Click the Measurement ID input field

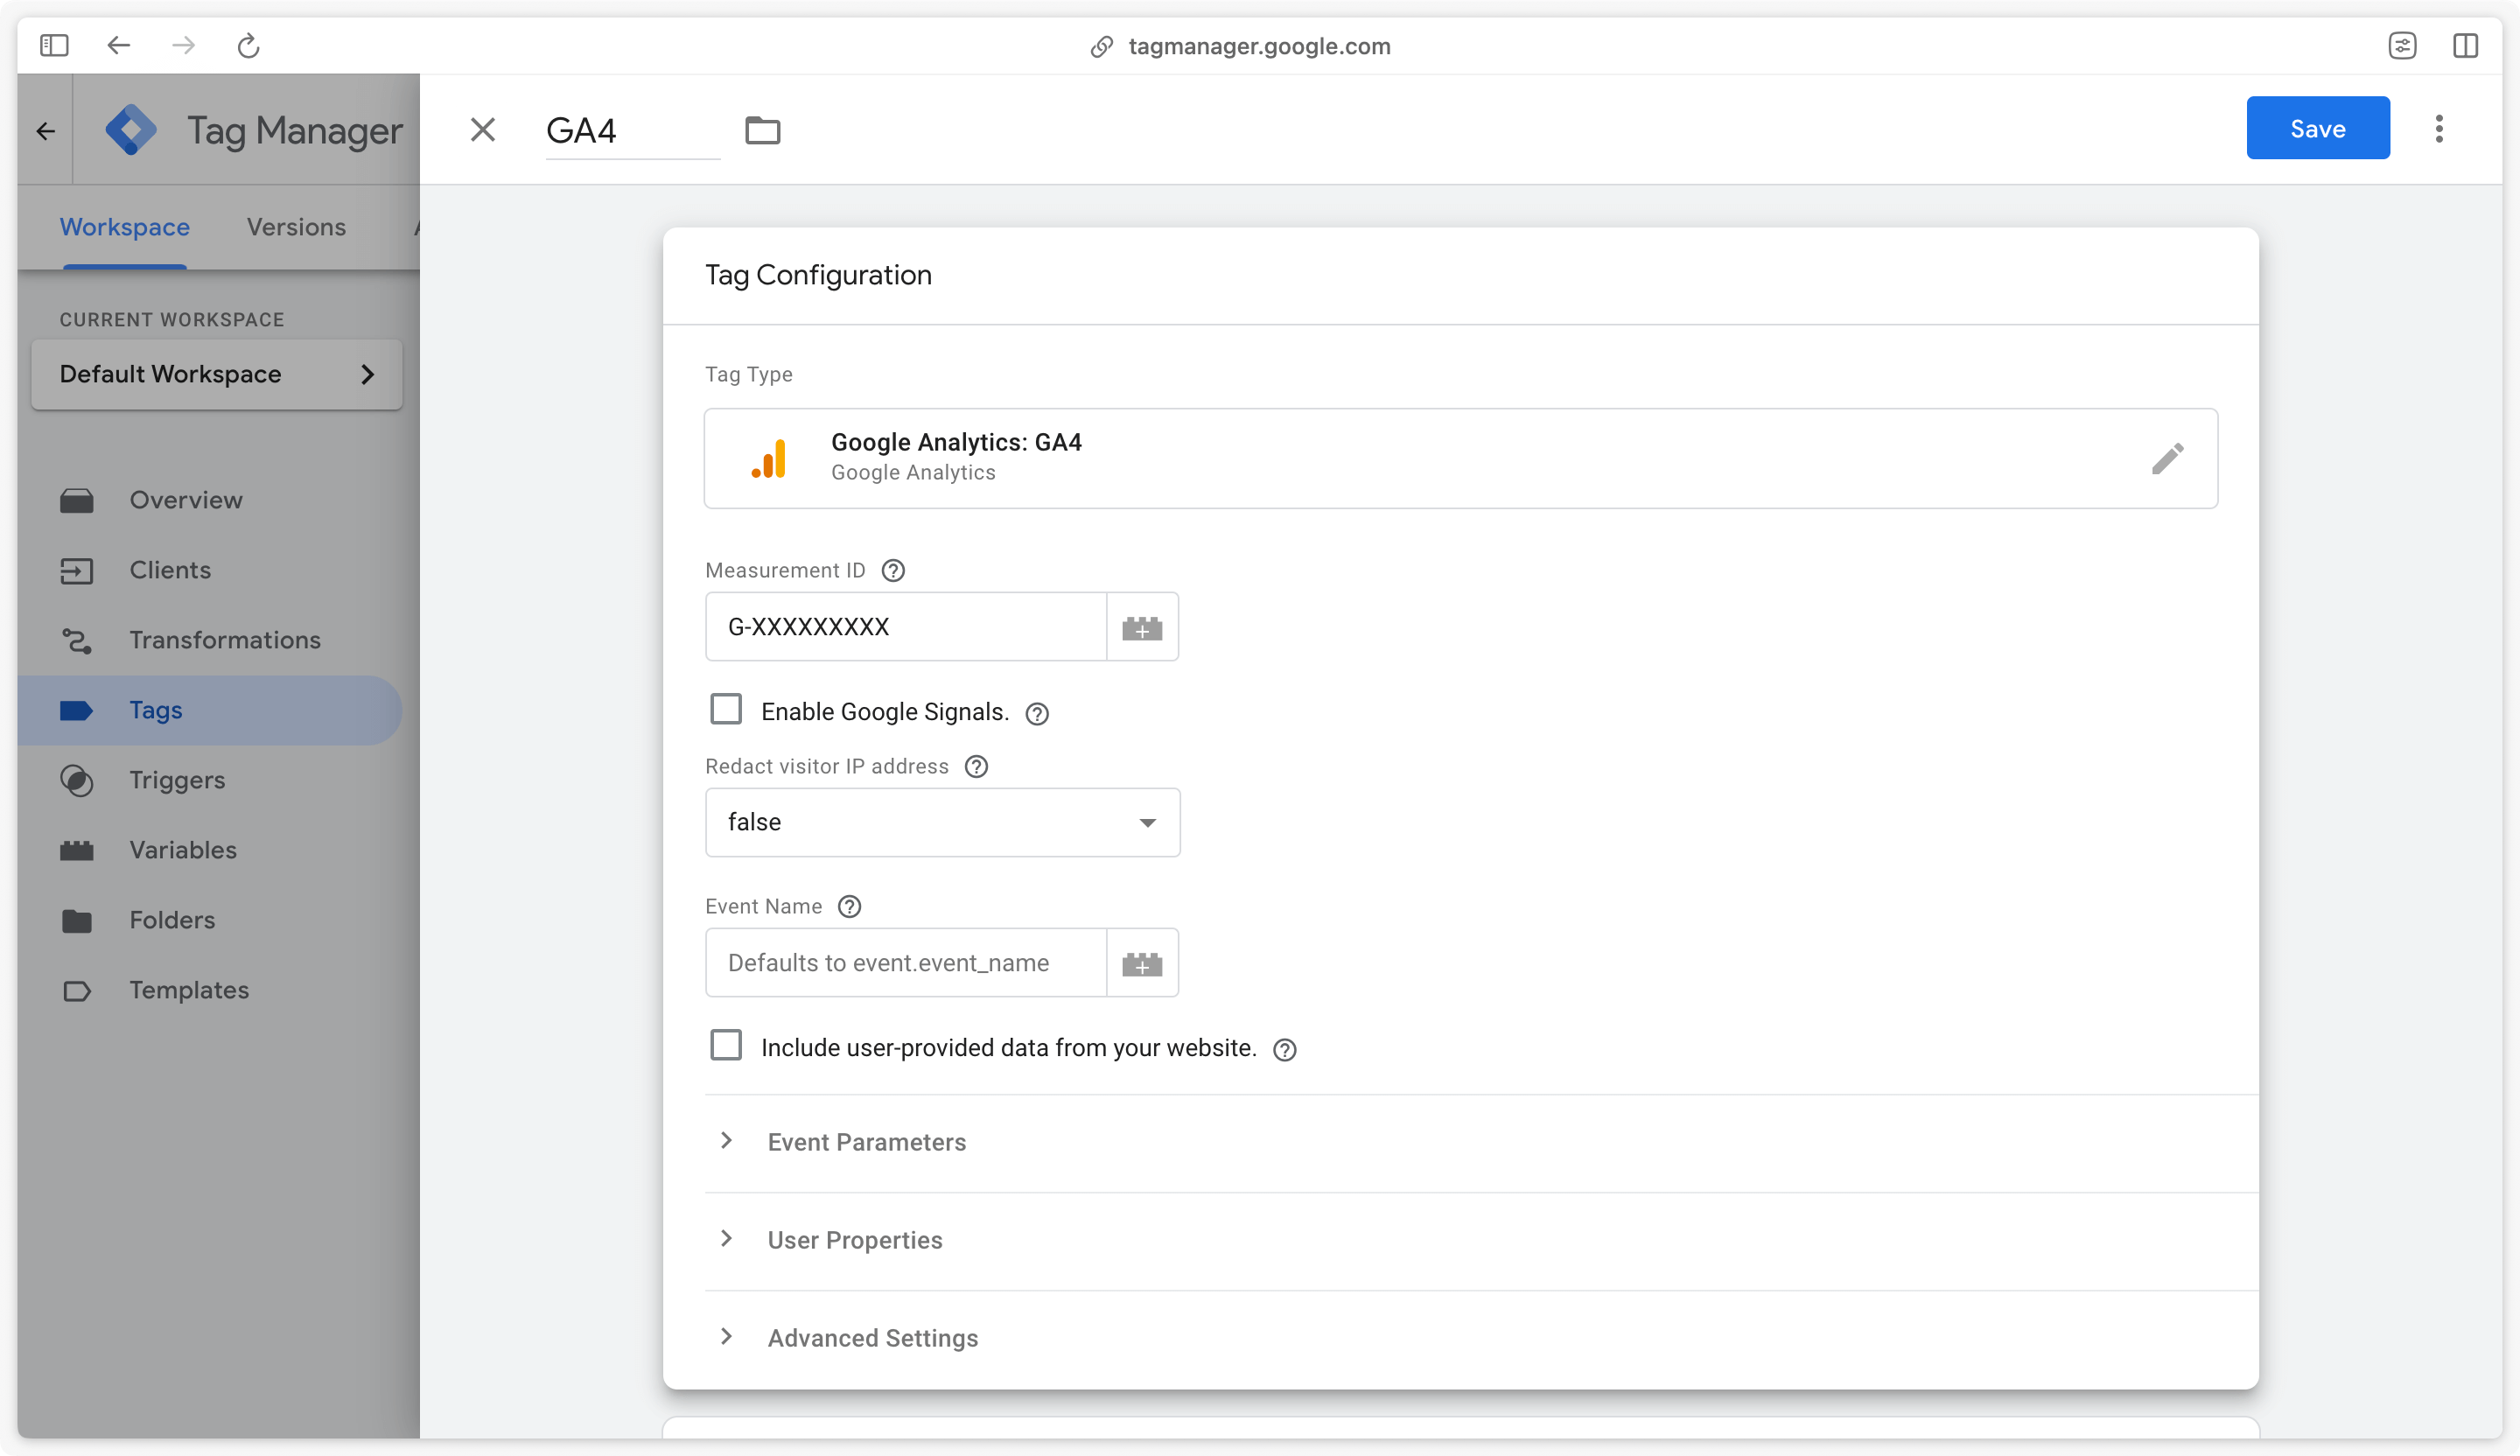click(906, 627)
